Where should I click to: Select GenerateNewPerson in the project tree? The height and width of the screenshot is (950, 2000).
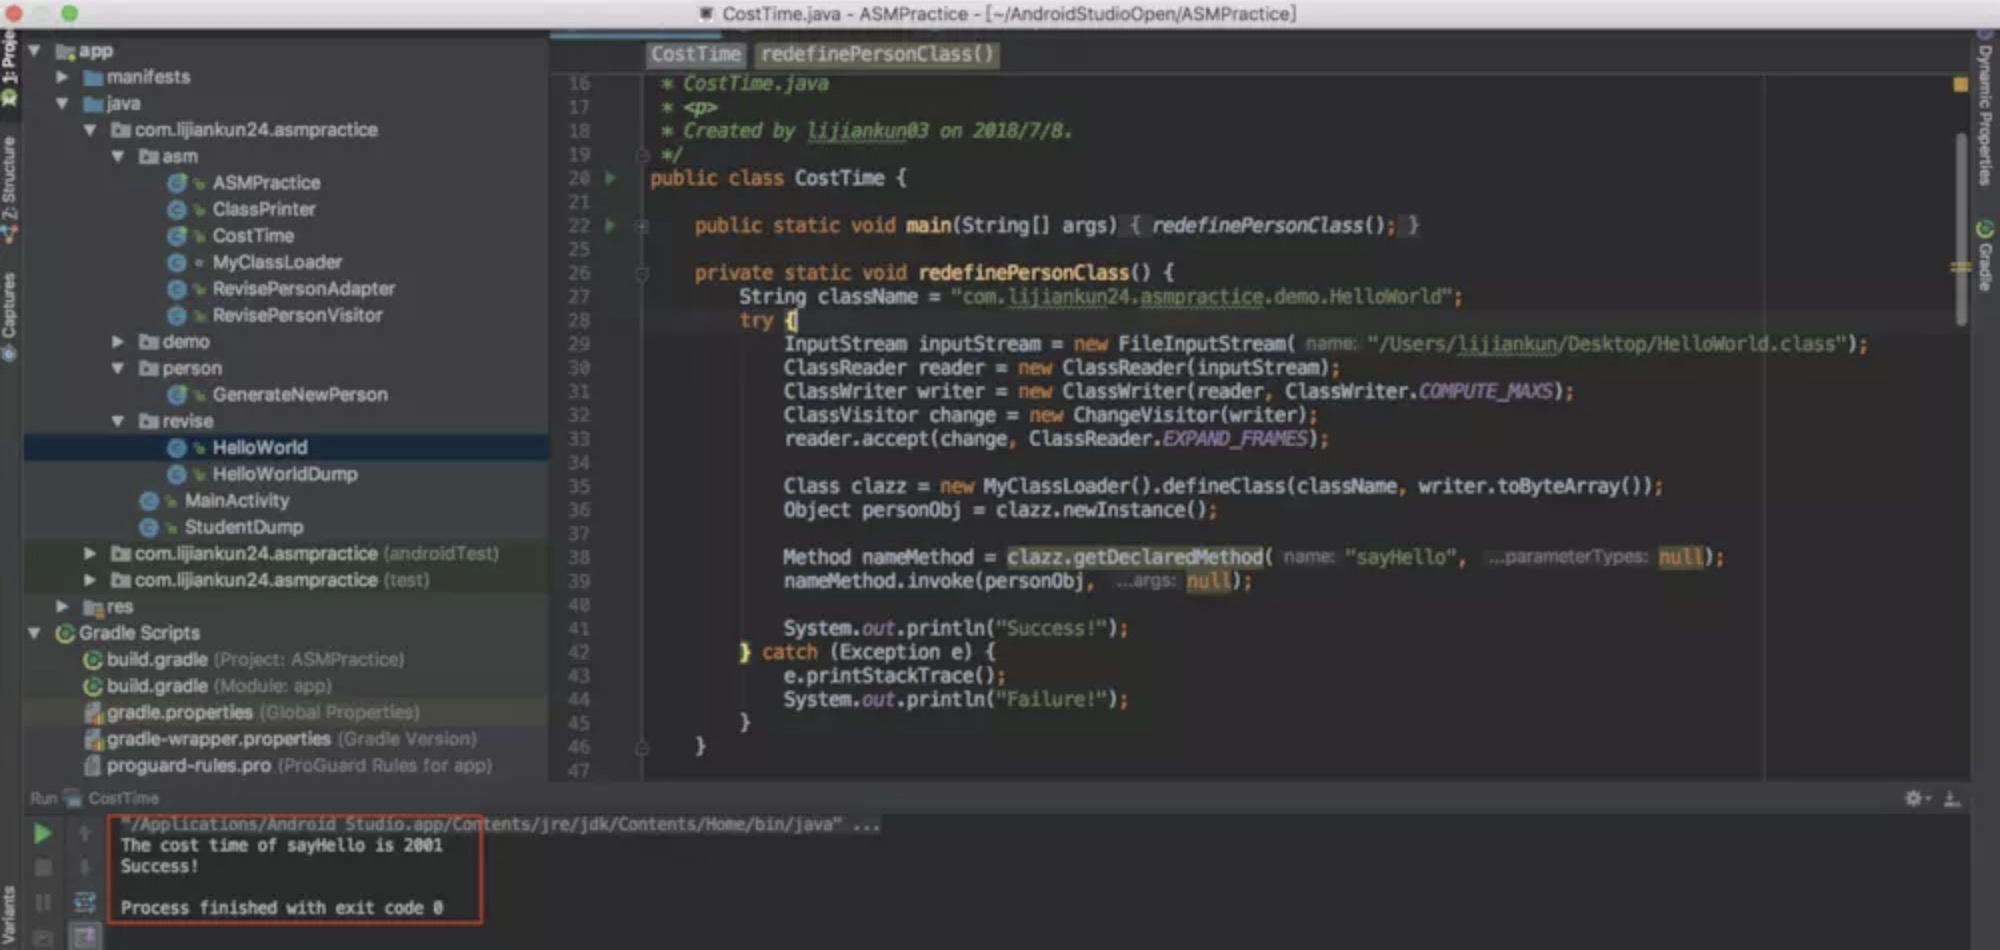coord(300,395)
